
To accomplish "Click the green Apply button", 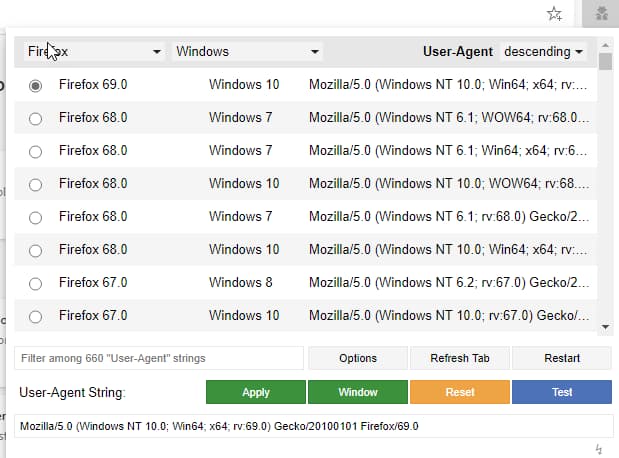I will click(255, 392).
